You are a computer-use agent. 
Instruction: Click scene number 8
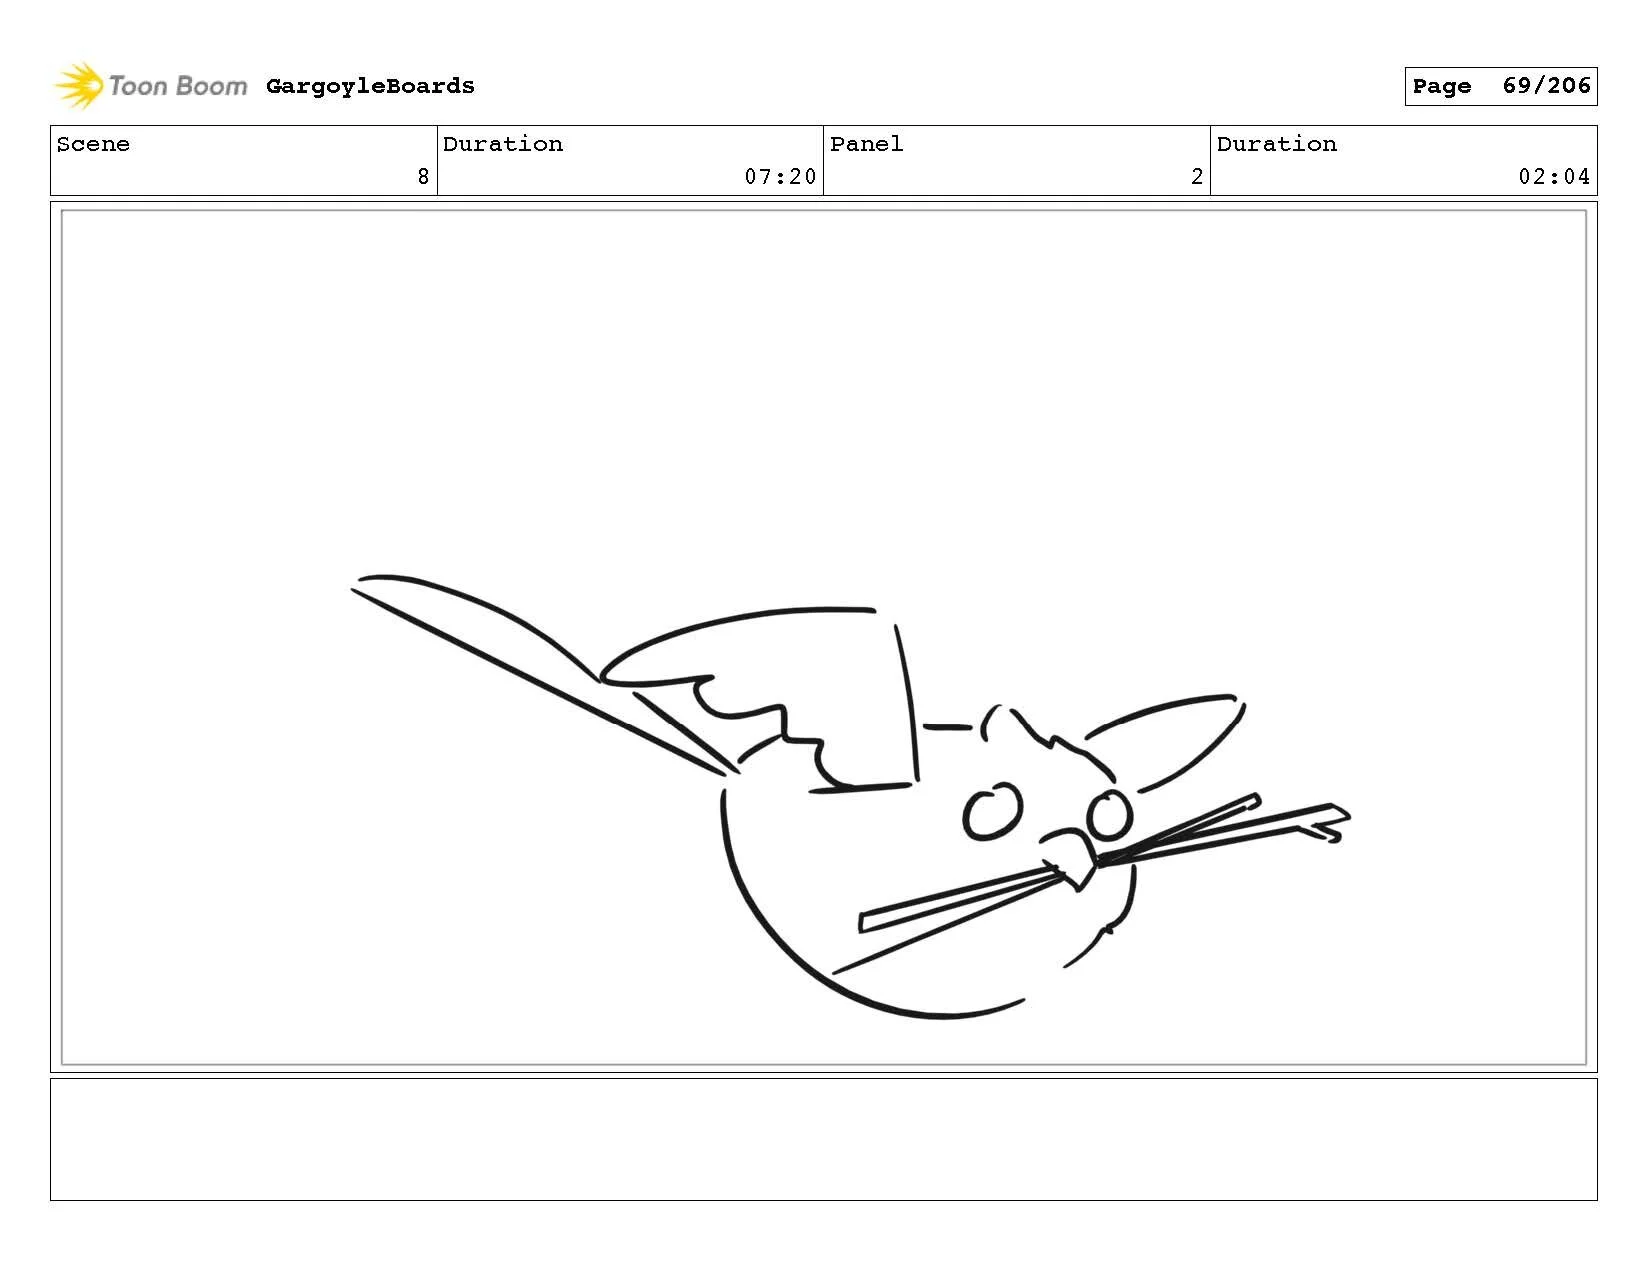423,177
